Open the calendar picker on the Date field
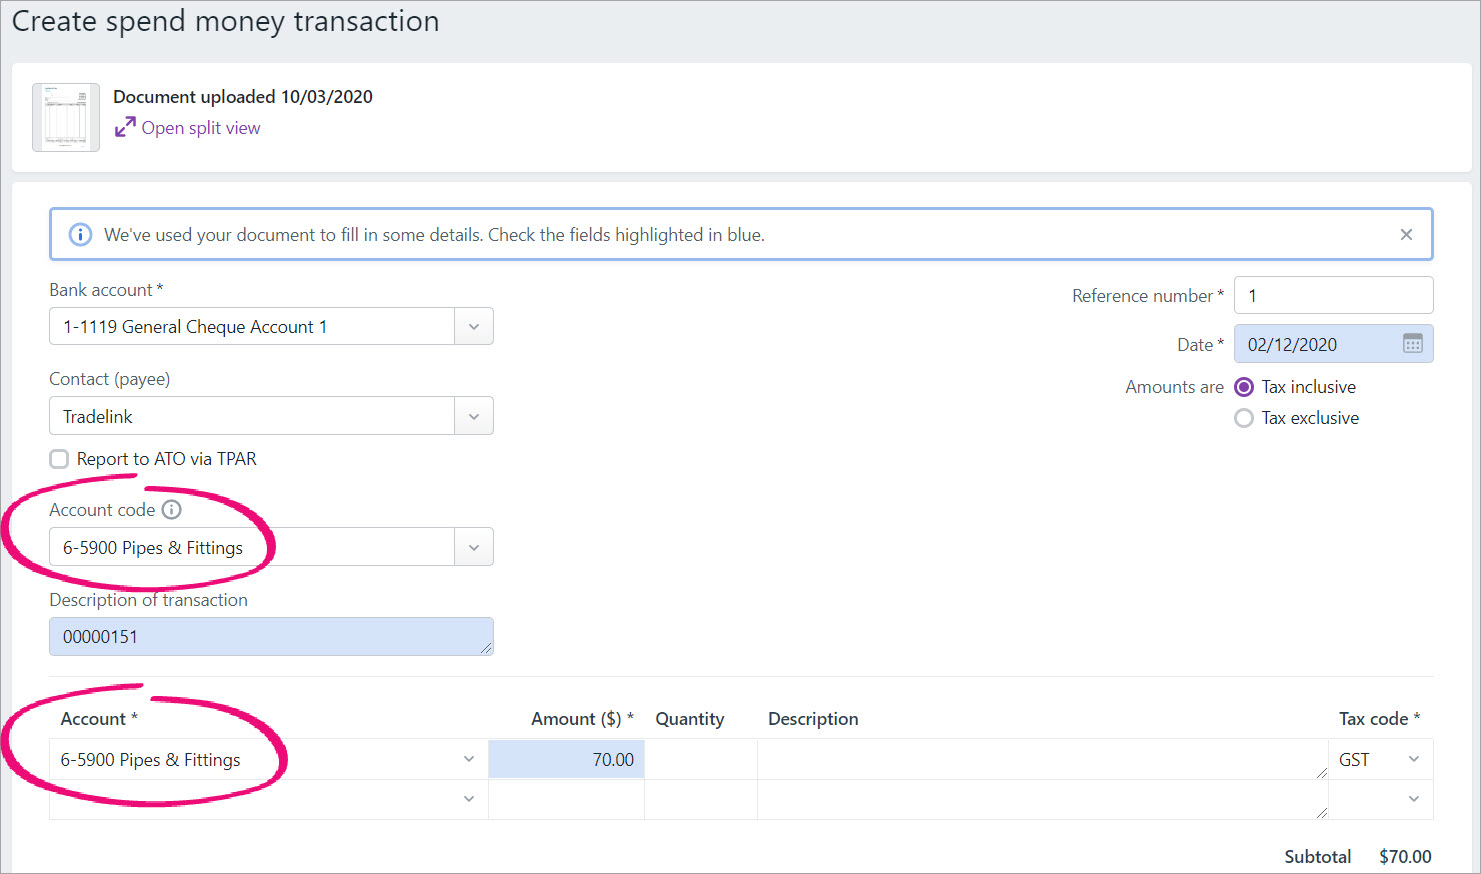Viewport: 1481px width, 874px height. tap(1412, 343)
